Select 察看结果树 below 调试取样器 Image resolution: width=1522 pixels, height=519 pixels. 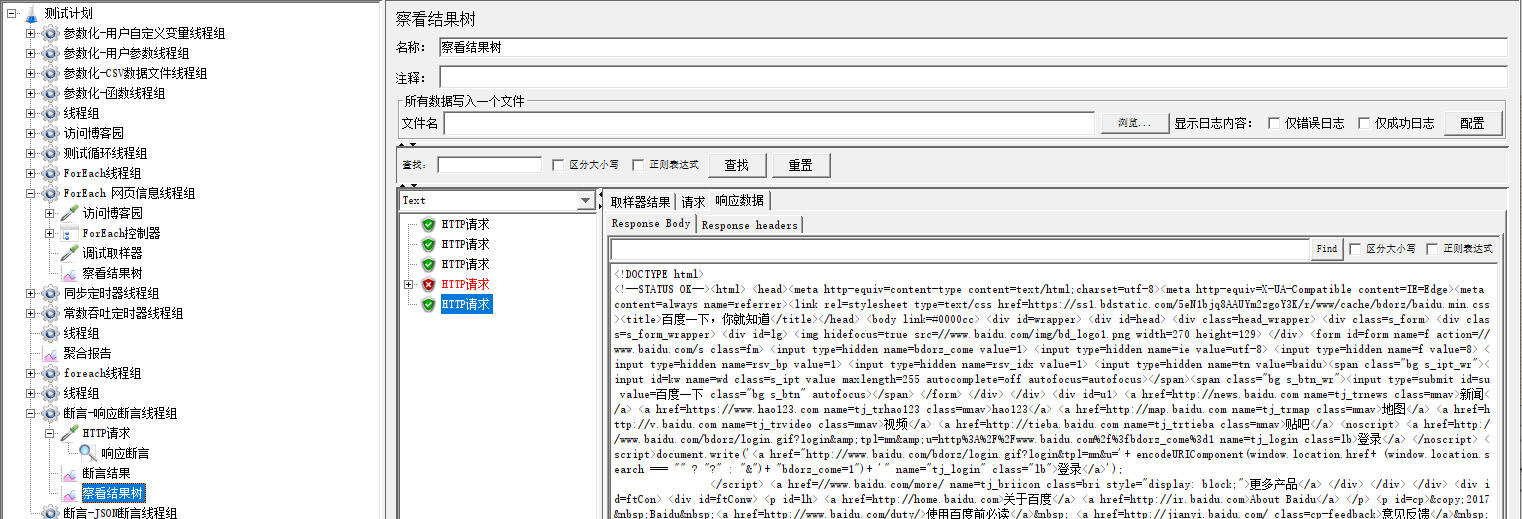tap(112, 273)
